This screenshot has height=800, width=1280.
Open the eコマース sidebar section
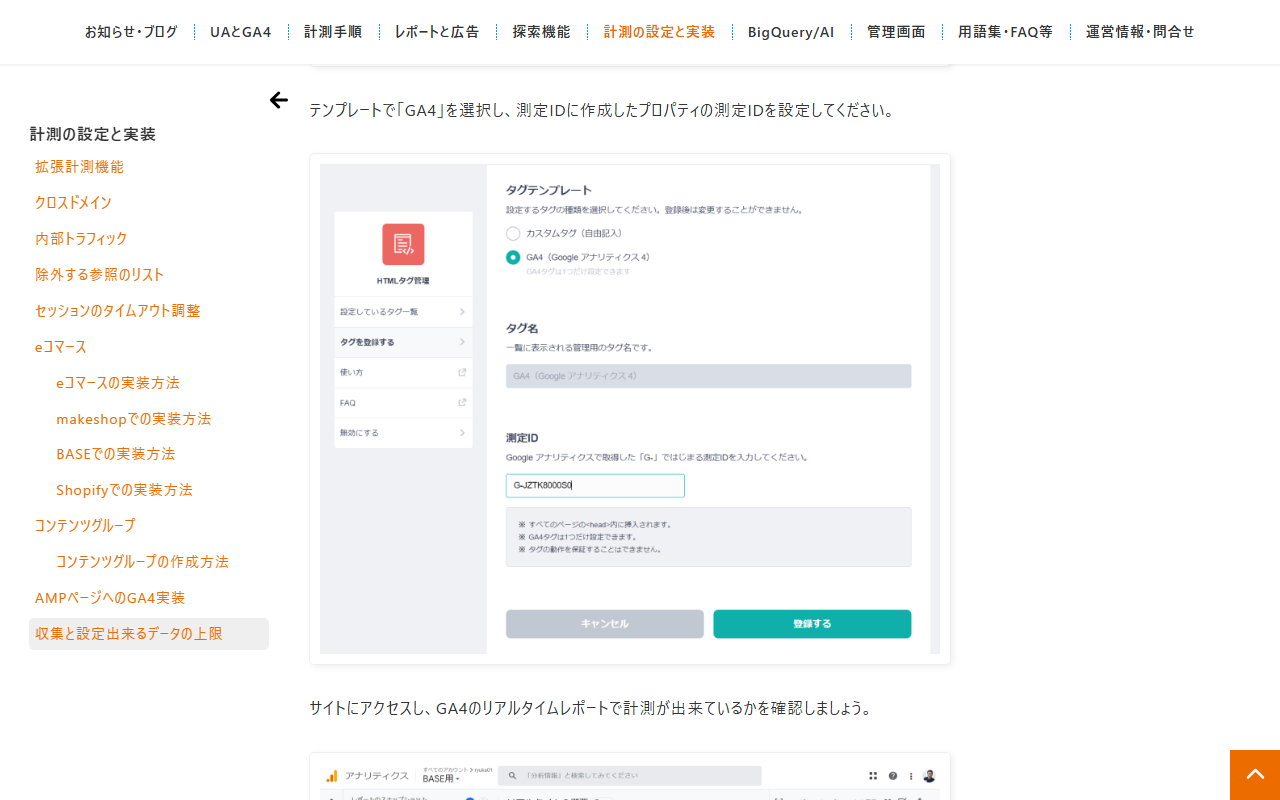61,347
